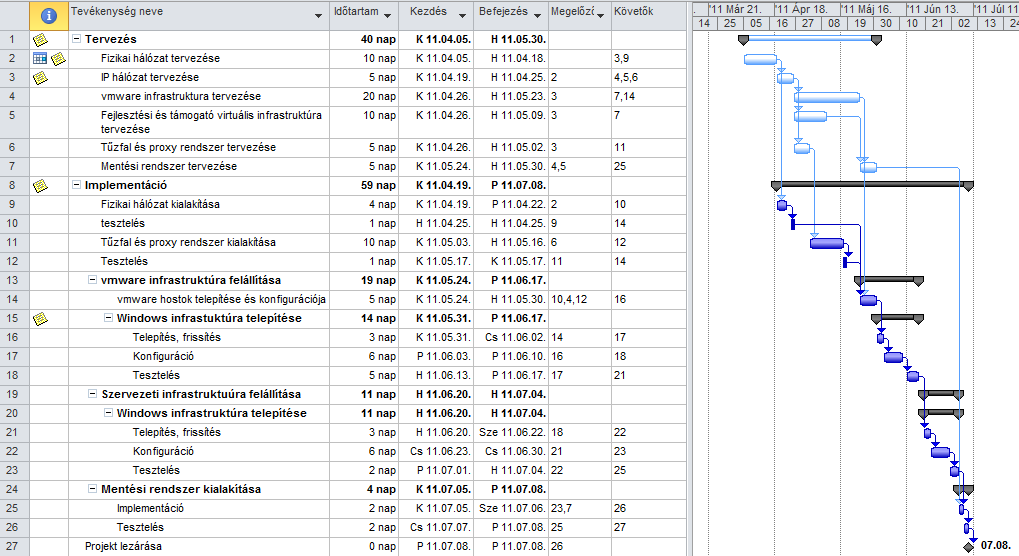Viewport: 1019px width, 556px height.
Task: Select row header number 27
Action: tap(12, 546)
